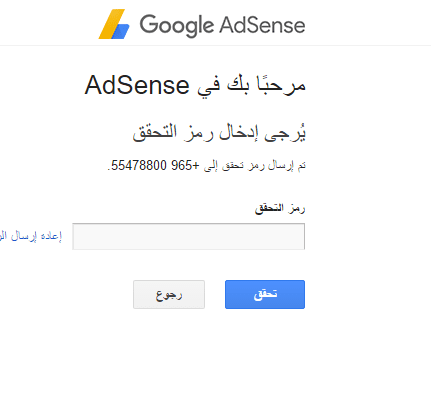Click the AdSense logo icon in header
Viewport: 431px width, 401px height.
pyautogui.click(x=114, y=24)
